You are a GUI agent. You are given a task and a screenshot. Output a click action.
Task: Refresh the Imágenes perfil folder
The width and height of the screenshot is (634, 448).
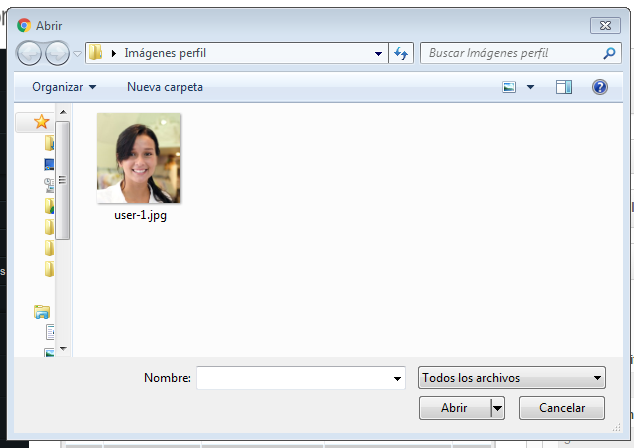pyautogui.click(x=401, y=53)
